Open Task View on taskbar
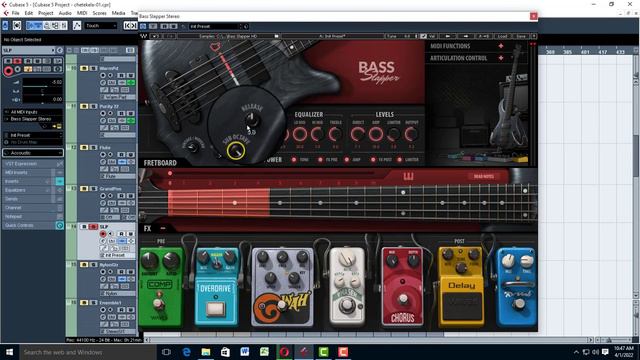The width and height of the screenshot is (640, 360). (166, 352)
